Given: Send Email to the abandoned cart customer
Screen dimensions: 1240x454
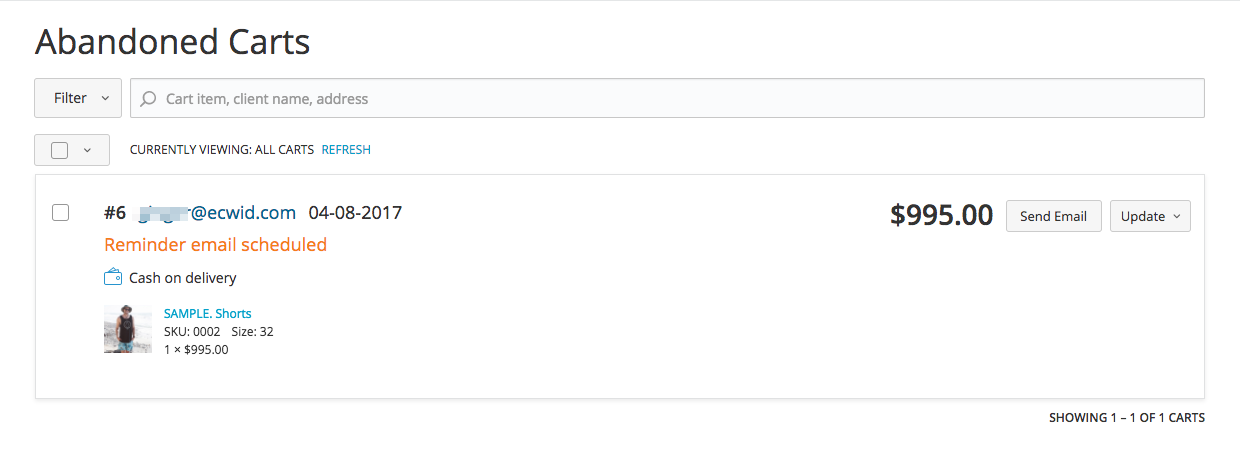Looking at the screenshot, I should (1054, 216).
